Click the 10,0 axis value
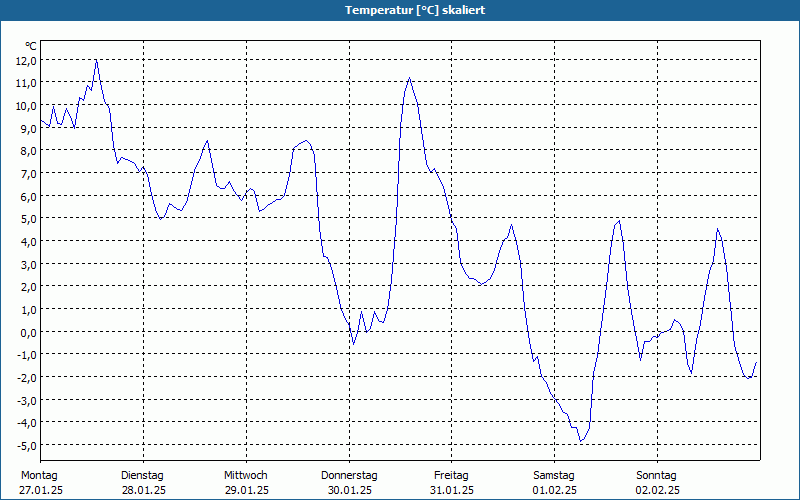 (x=27, y=106)
